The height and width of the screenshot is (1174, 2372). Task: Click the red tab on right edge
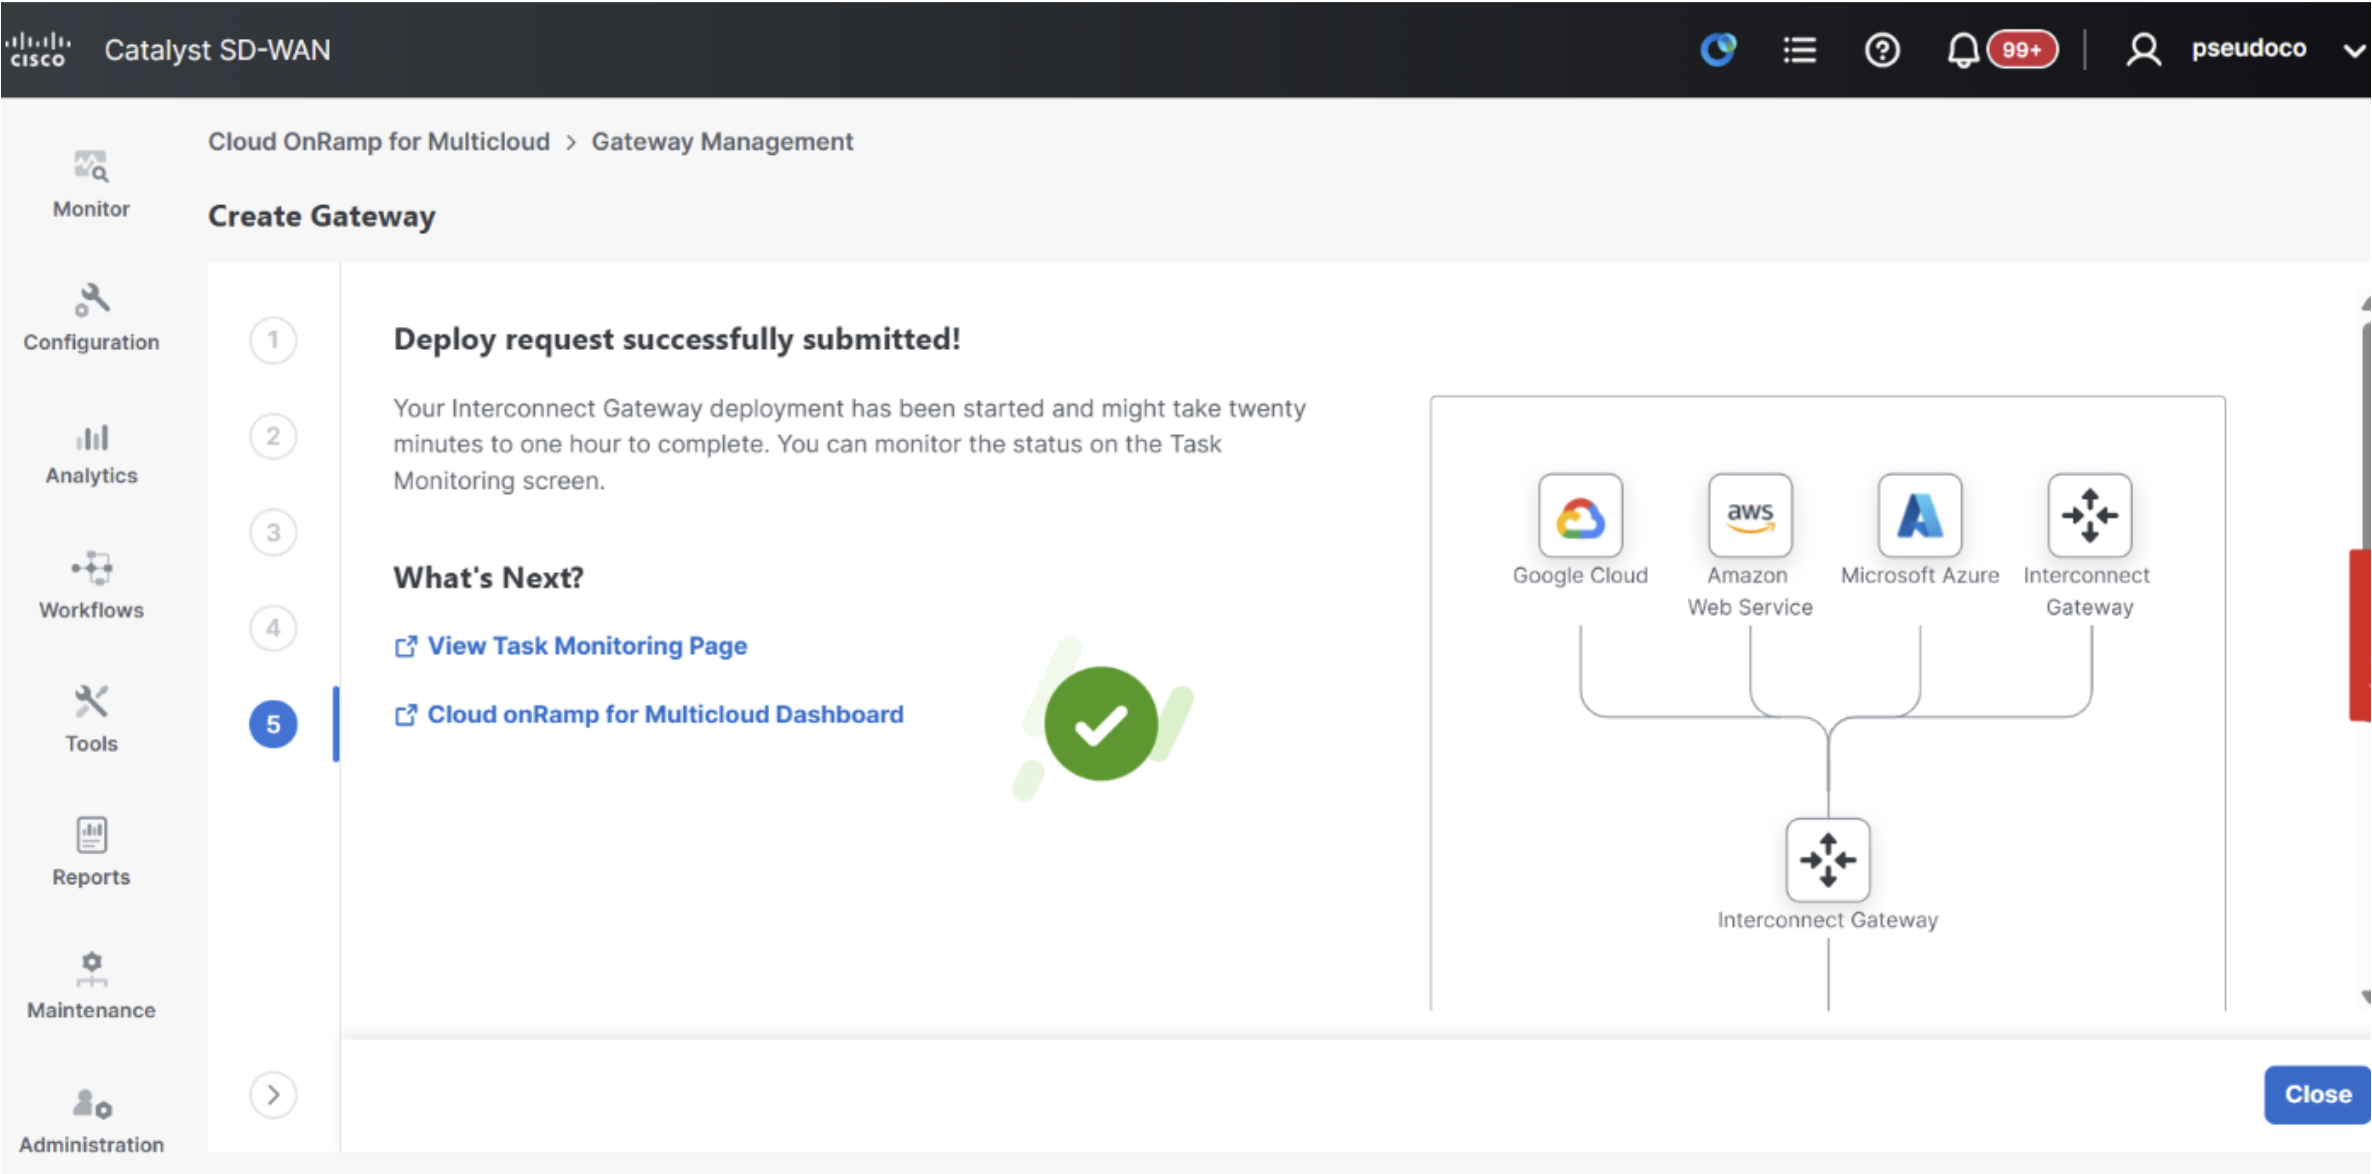(2359, 634)
